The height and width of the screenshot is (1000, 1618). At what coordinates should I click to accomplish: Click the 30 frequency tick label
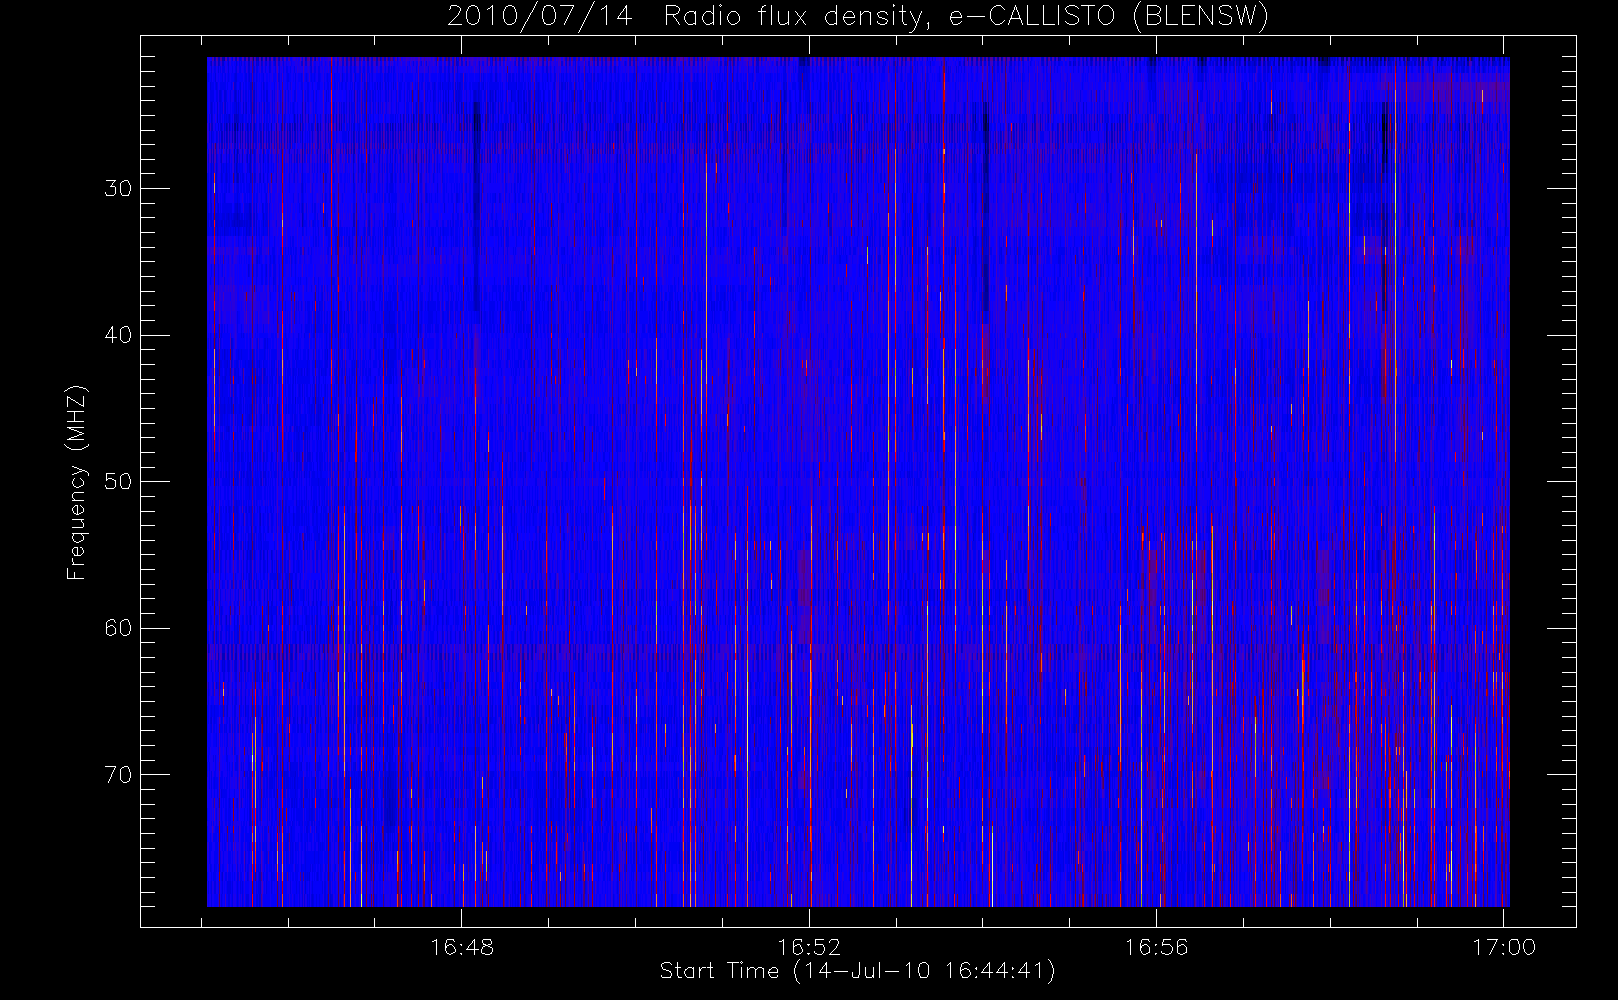(118, 188)
